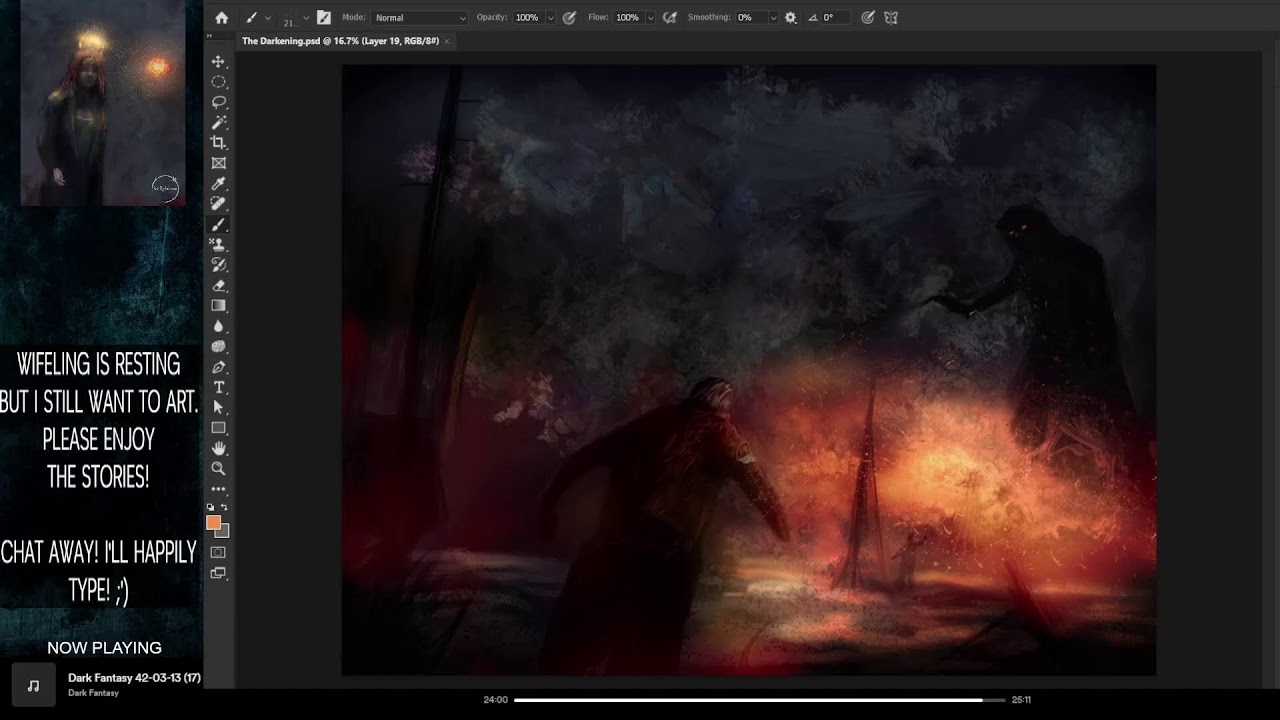Toggle the brush settings panel

[x=323, y=18]
